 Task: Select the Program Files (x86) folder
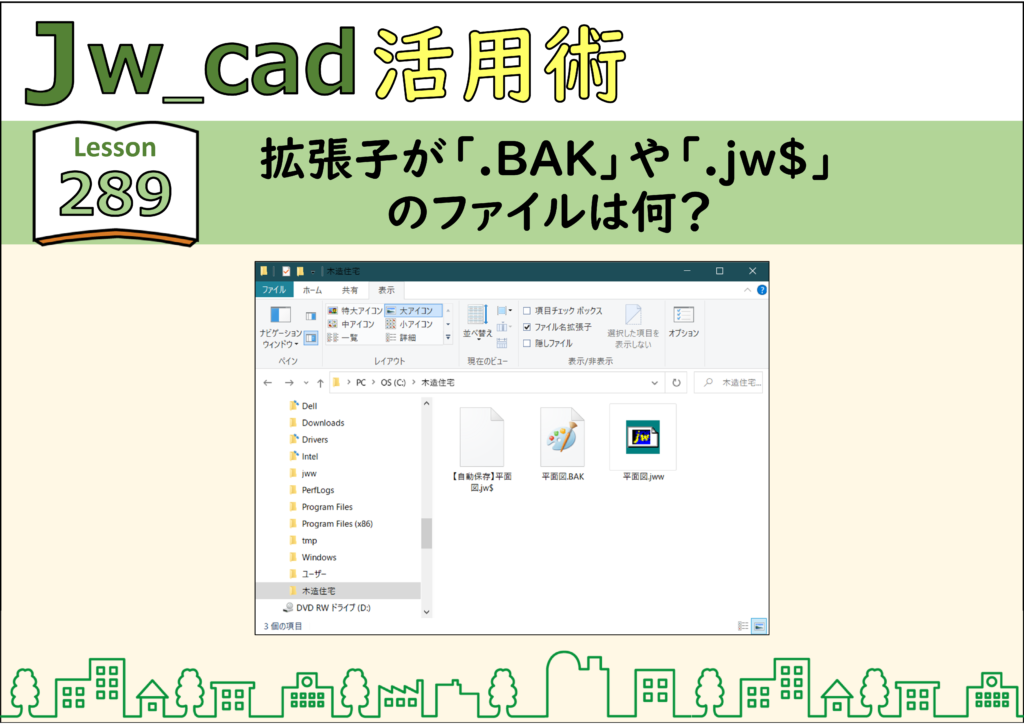(337, 524)
